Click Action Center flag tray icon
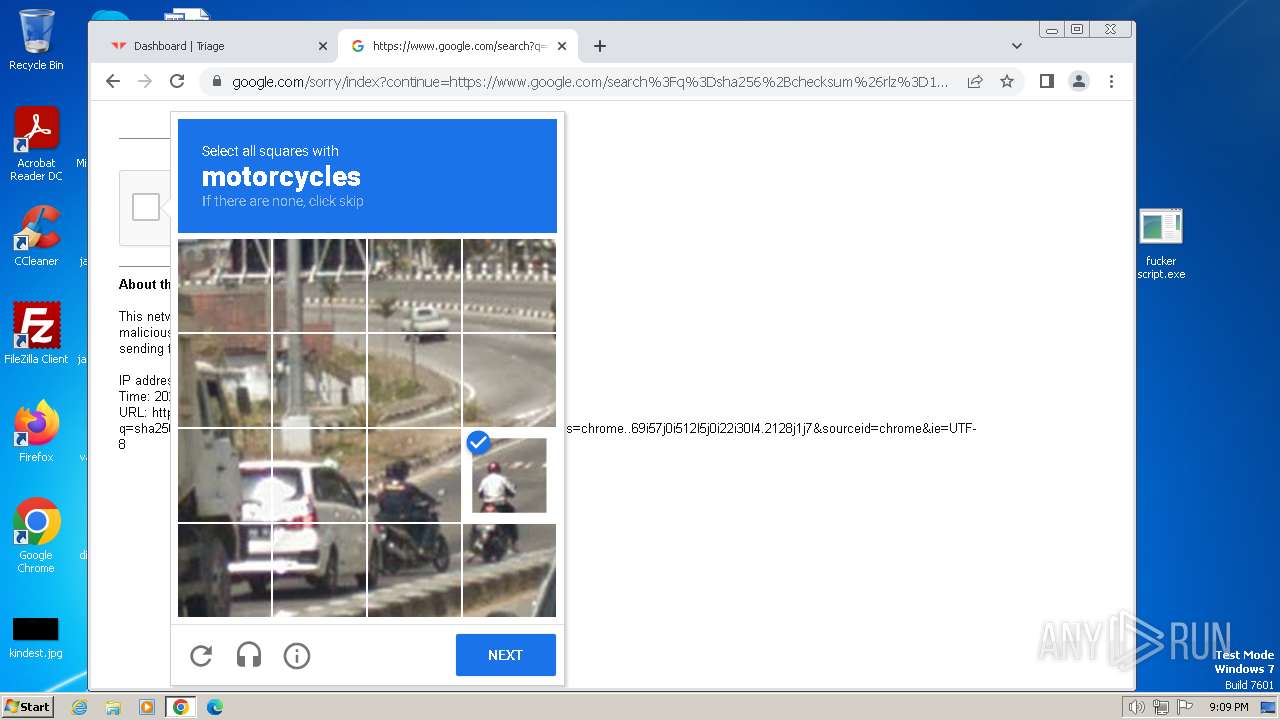The height and width of the screenshot is (720, 1280). [1185, 707]
